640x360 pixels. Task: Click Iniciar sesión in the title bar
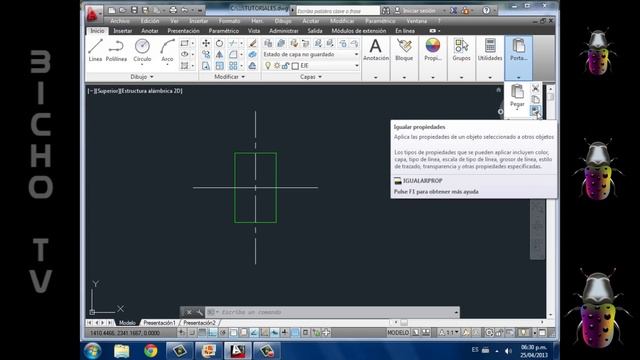[x=419, y=11]
